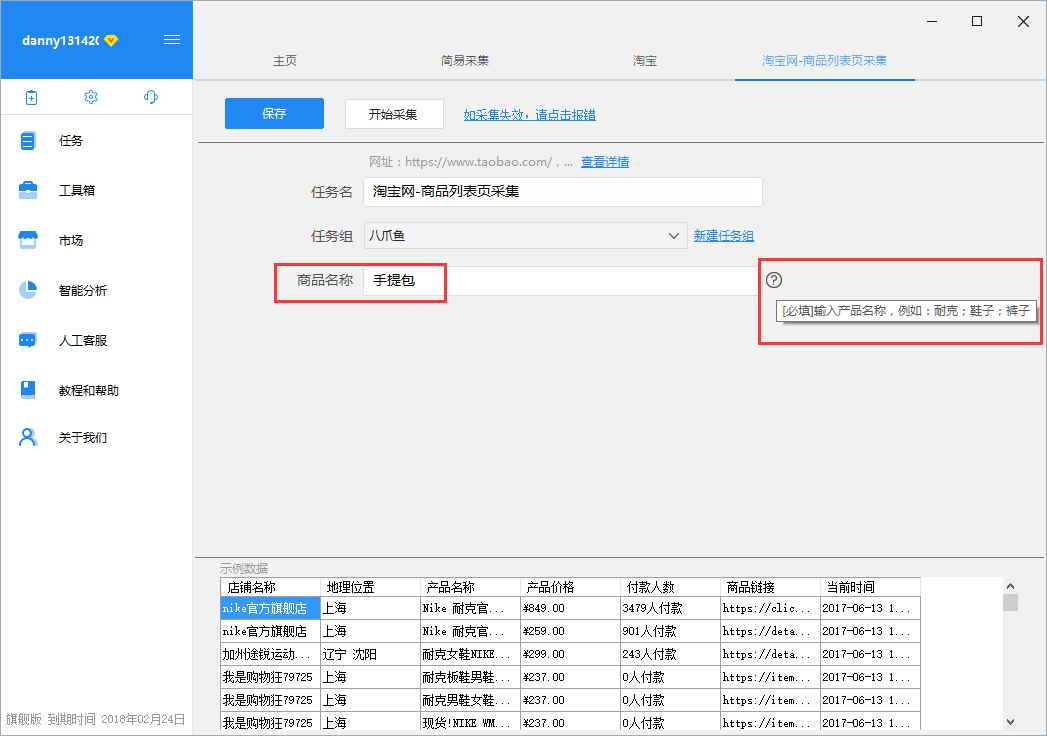Open settings with the gear icon
Viewport: 1047px width, 736px height.
(91, 97)
